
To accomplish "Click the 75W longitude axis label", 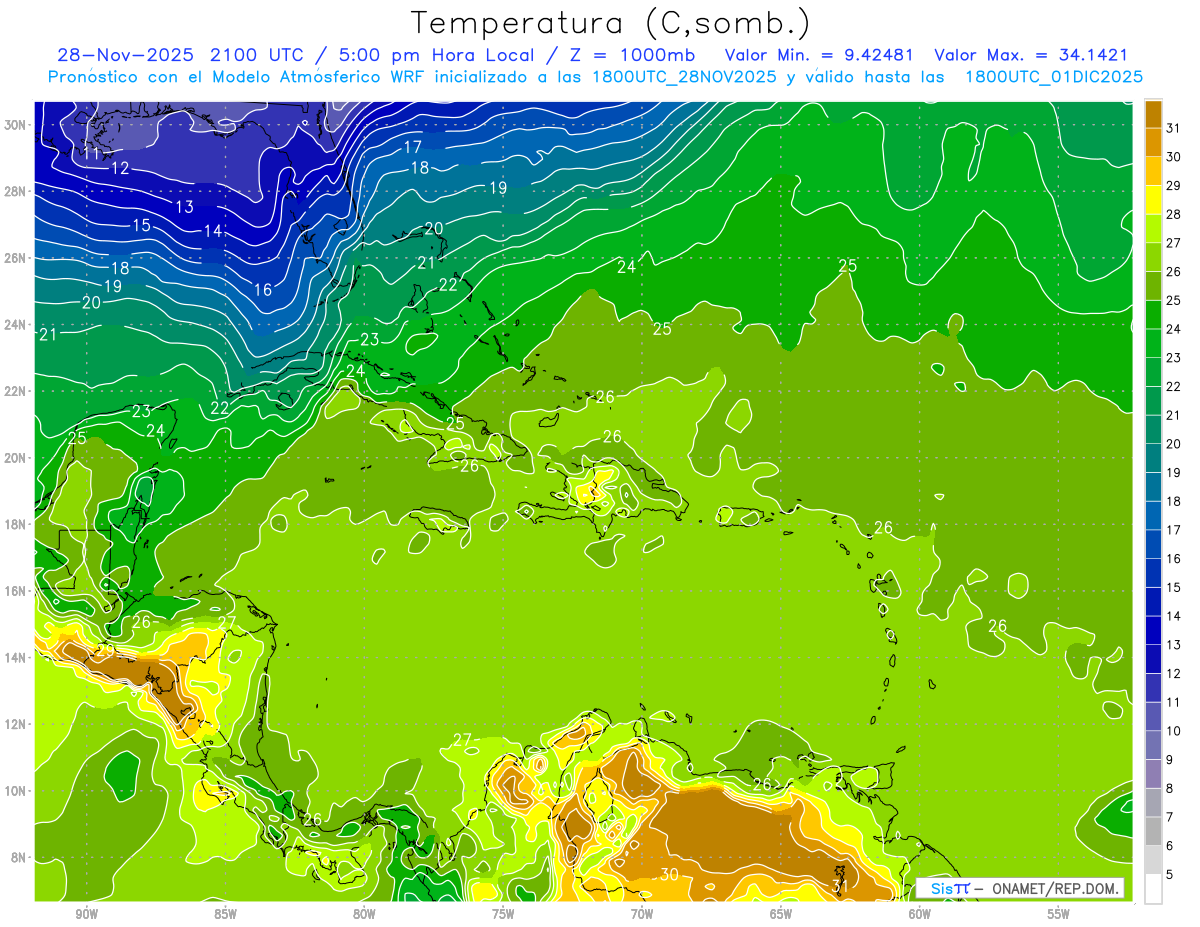I will click(503, 914).
